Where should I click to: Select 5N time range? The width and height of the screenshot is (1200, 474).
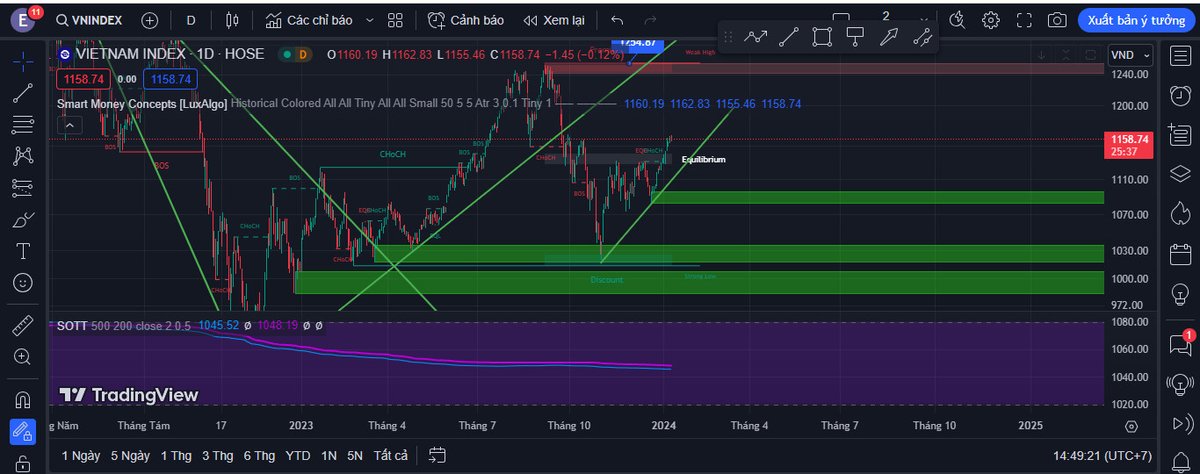pos(355,455)
